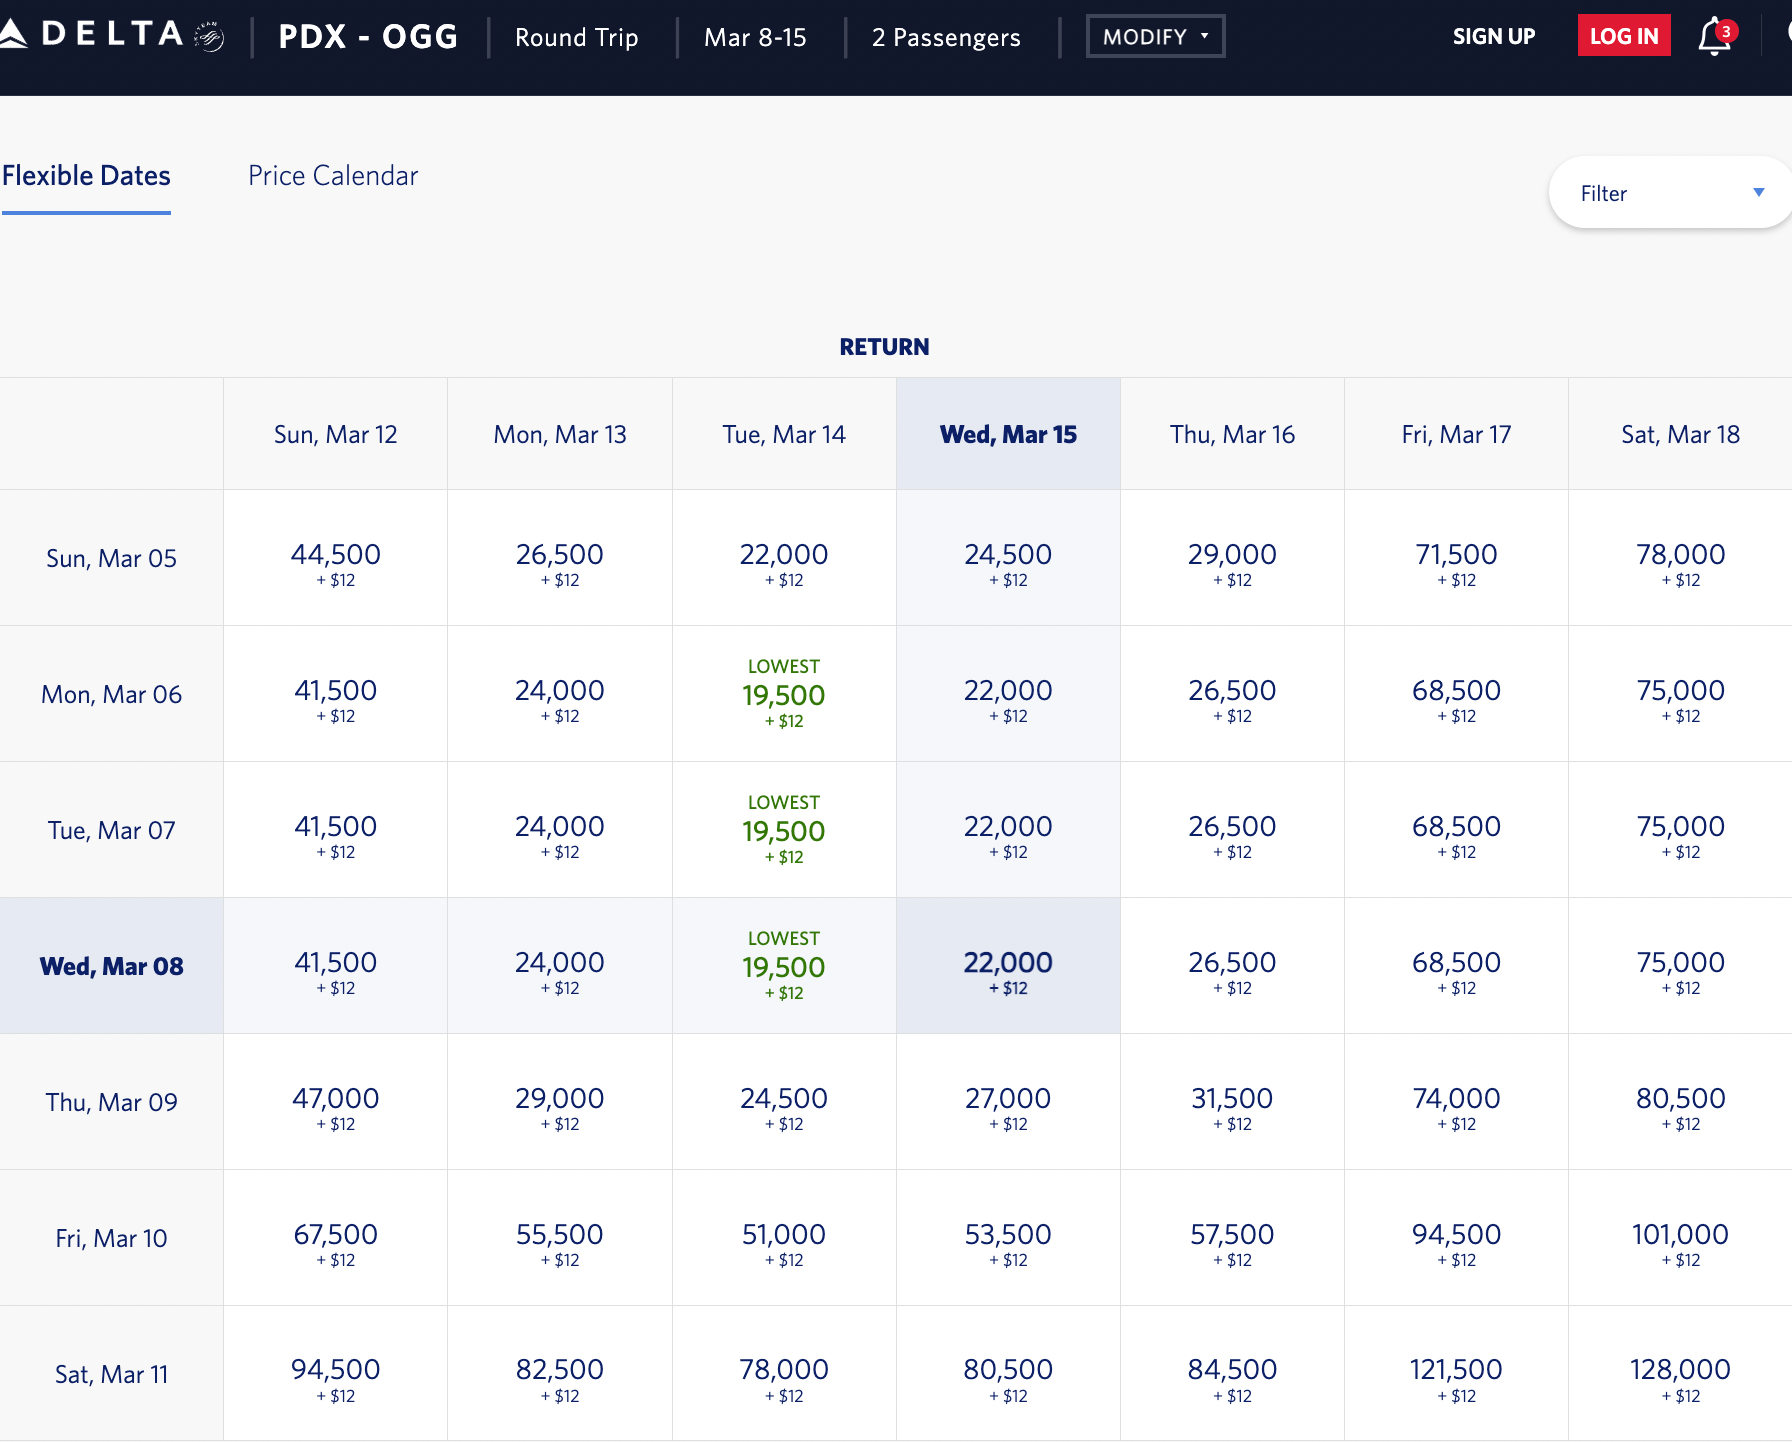Click the Wed, Mar 08 departure row header
Viewport: 1792px width, 1442px height.
coord(111,967)
